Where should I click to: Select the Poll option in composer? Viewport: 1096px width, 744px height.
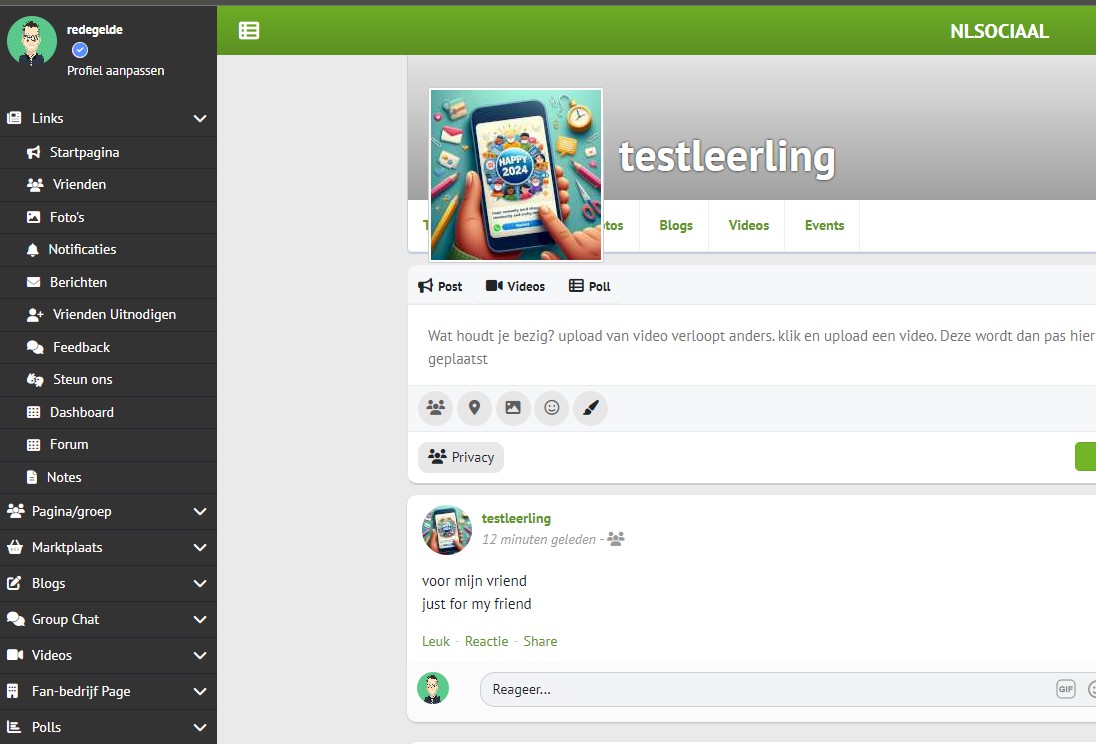pos(589,286)
